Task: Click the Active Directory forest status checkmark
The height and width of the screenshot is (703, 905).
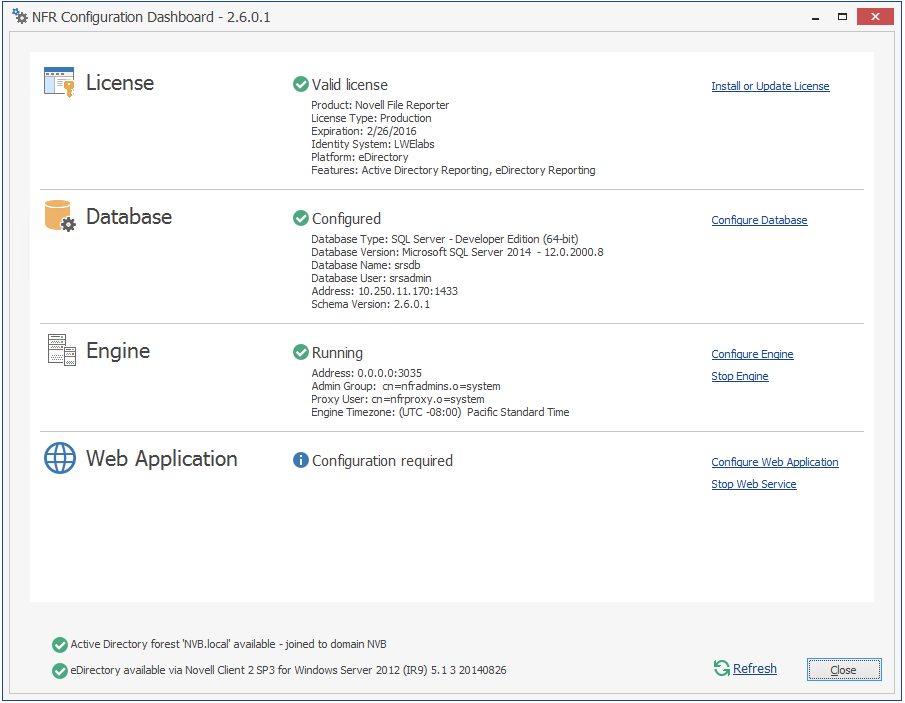Action: 60,645
